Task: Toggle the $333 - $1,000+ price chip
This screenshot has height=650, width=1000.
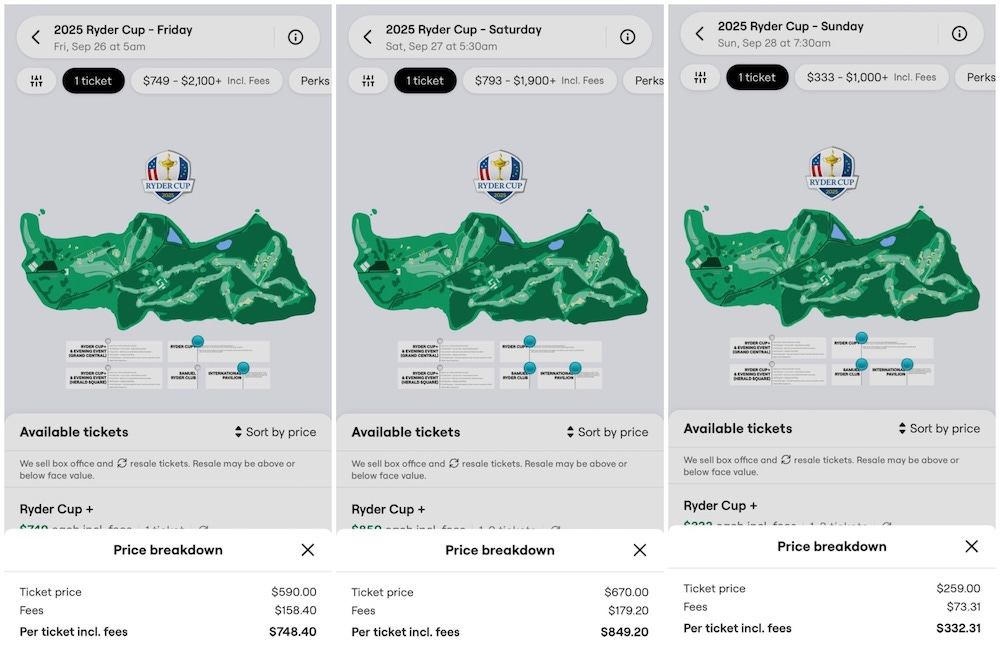Action: click(871, 78)
